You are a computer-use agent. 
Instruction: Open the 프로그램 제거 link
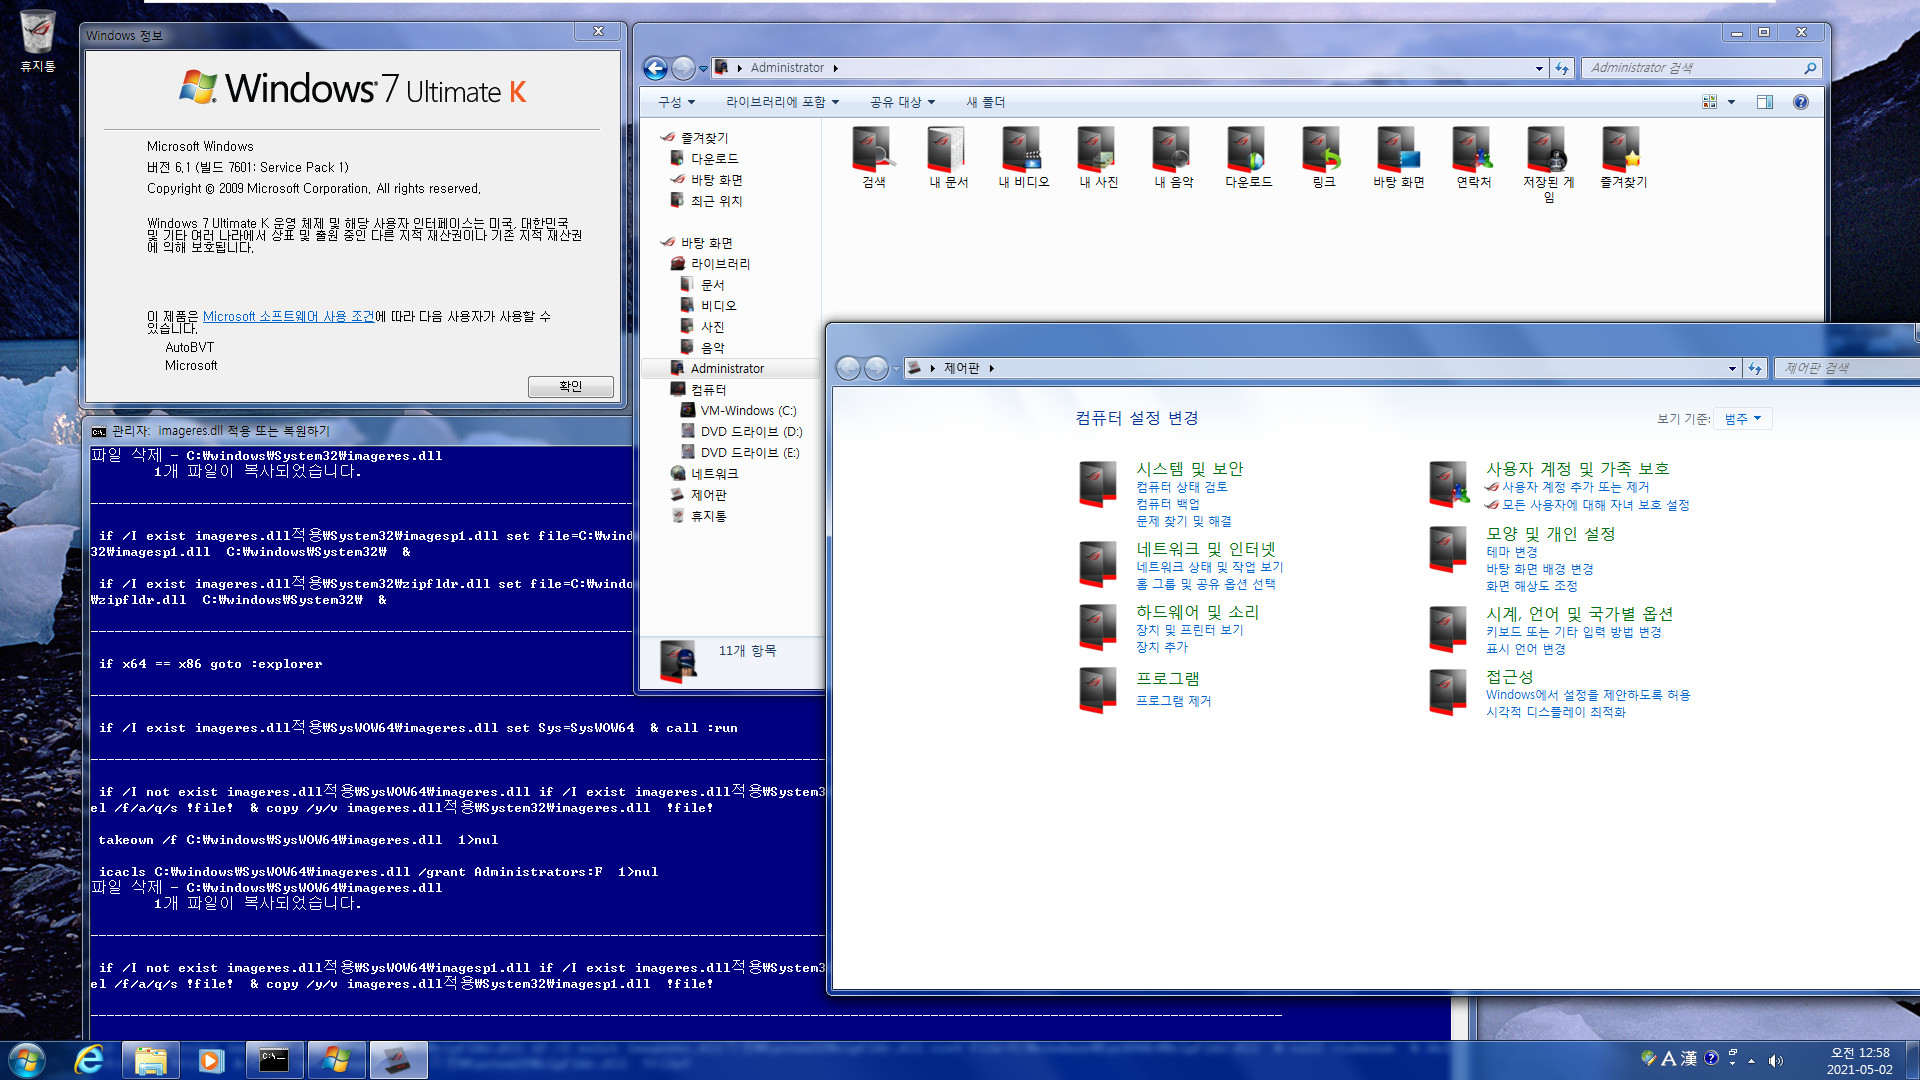point(1173,701)
